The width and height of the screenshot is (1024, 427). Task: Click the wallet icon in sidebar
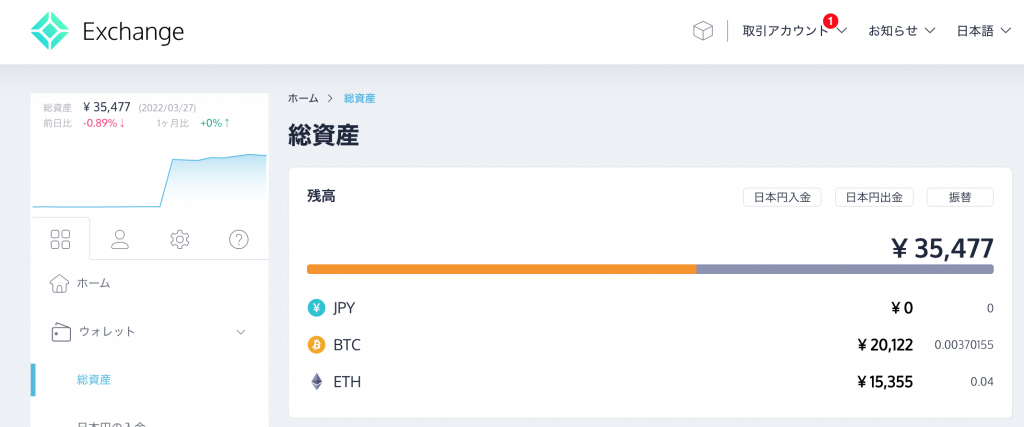pyautogui.click(x=60, y=331)
